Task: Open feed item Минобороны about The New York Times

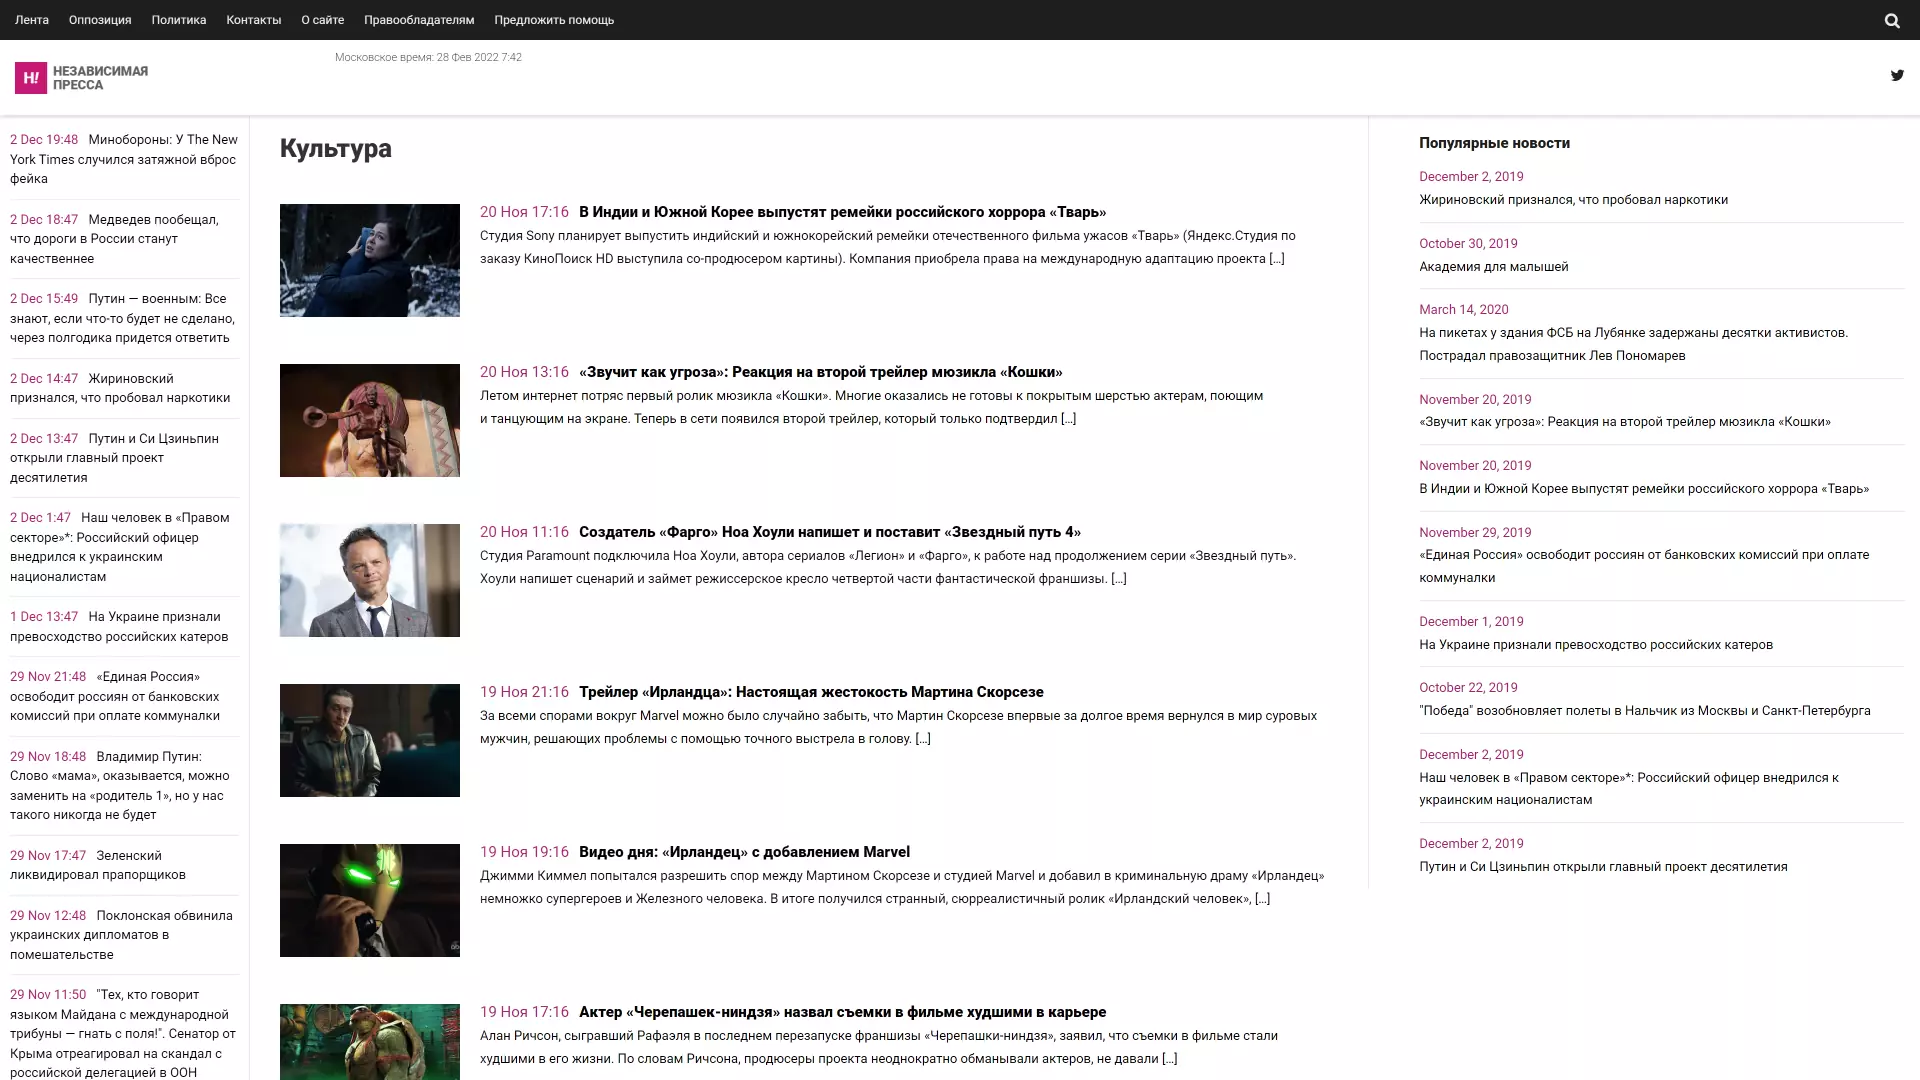Action: (x=124, y=159)
